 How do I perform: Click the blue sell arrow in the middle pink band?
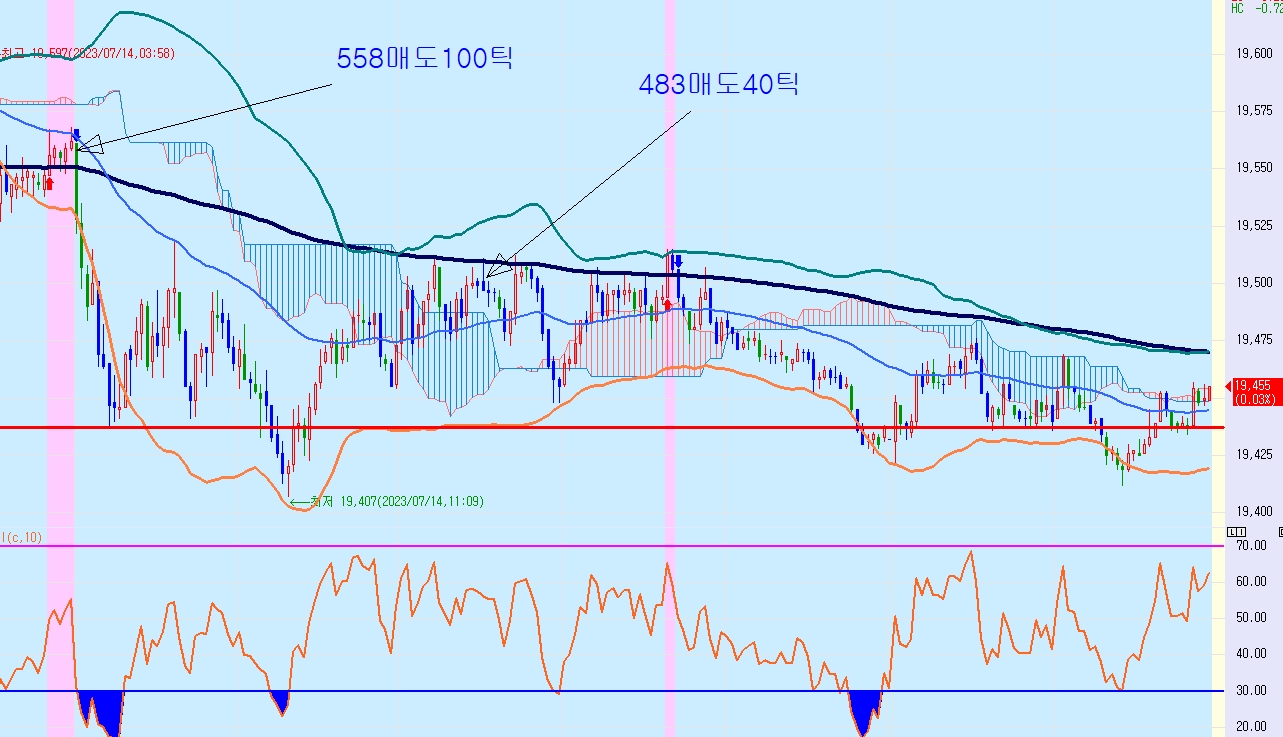677,262
